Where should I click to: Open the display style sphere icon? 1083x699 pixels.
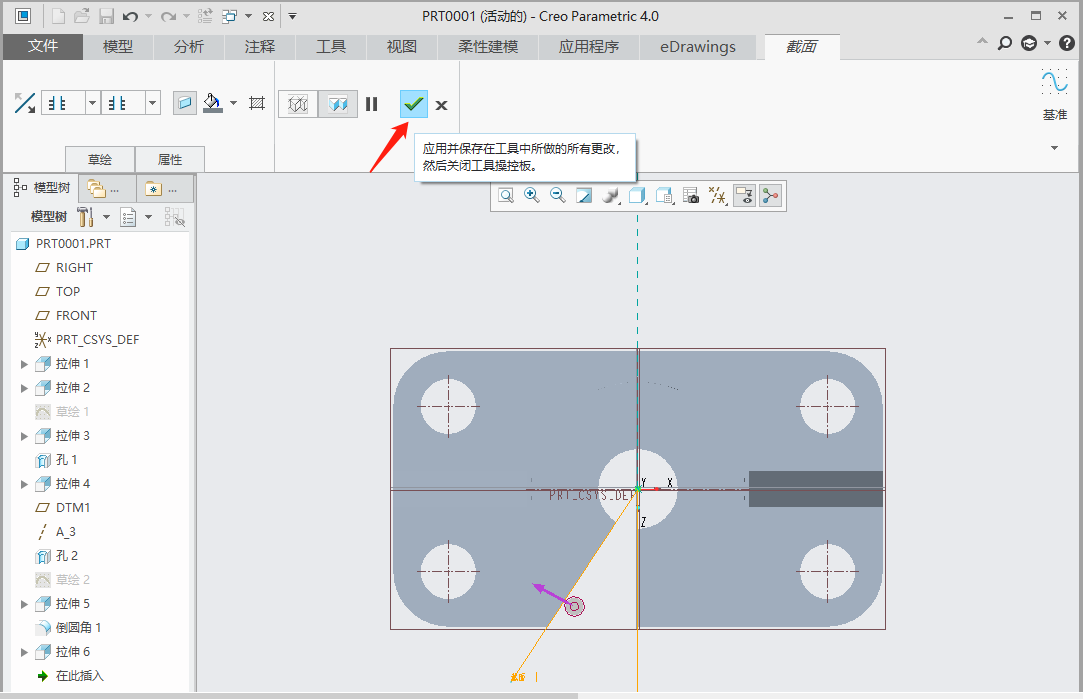pyautogui.click(x=610, y=196)
